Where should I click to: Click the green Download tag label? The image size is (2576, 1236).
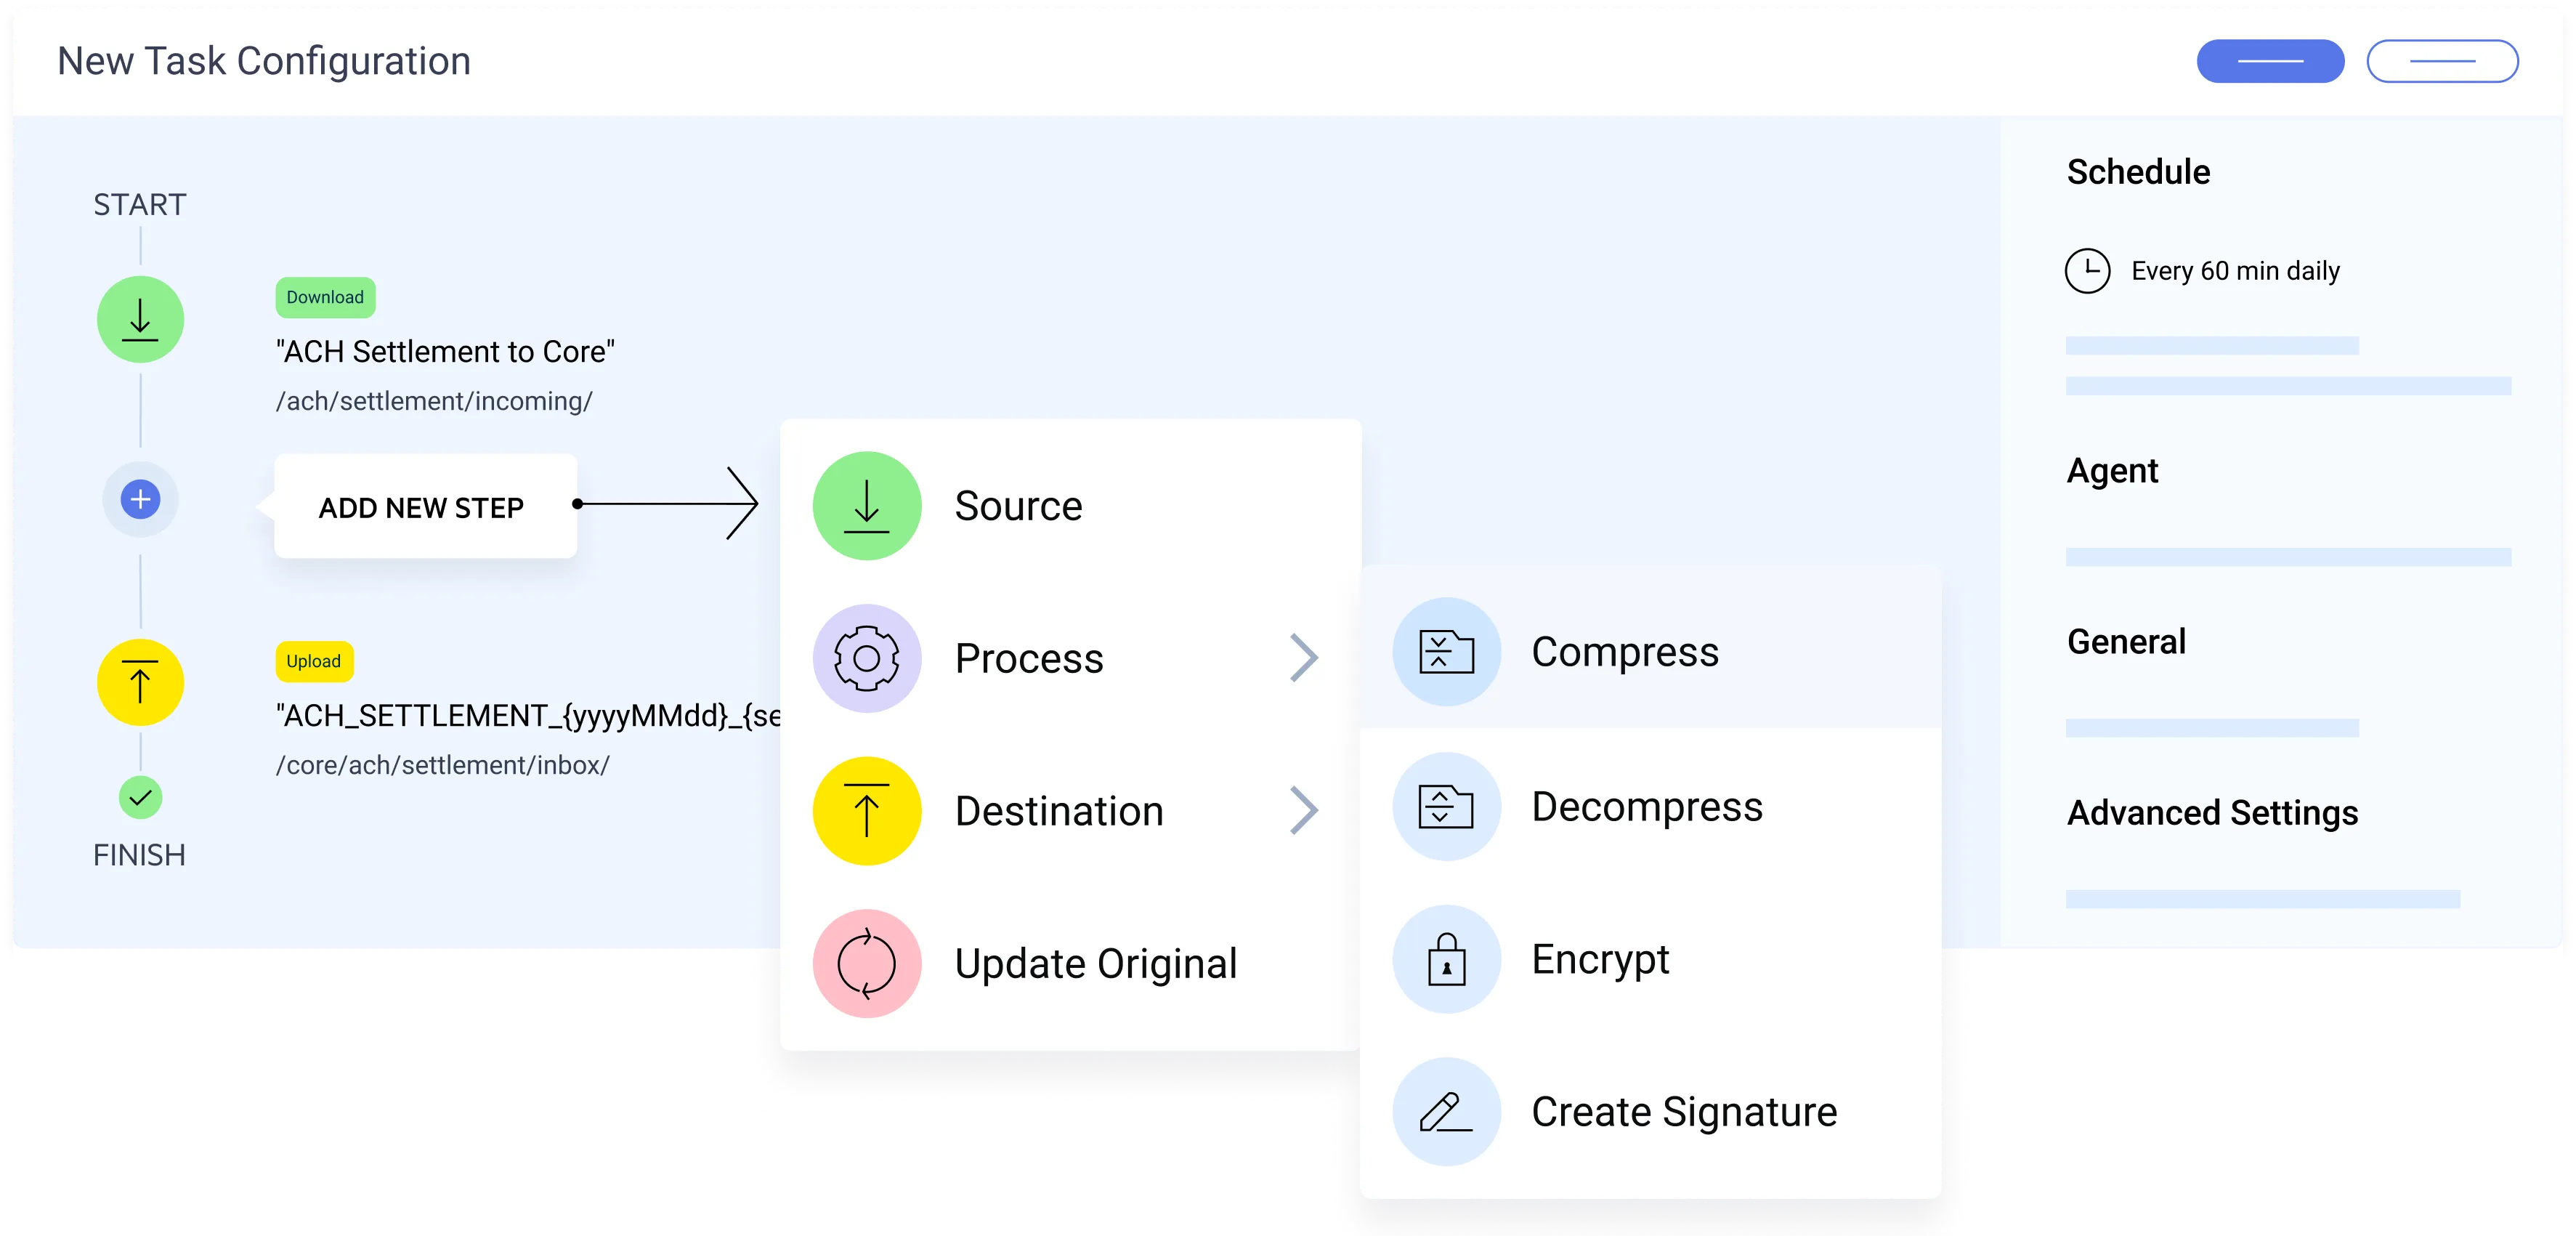tap(325, 298)
